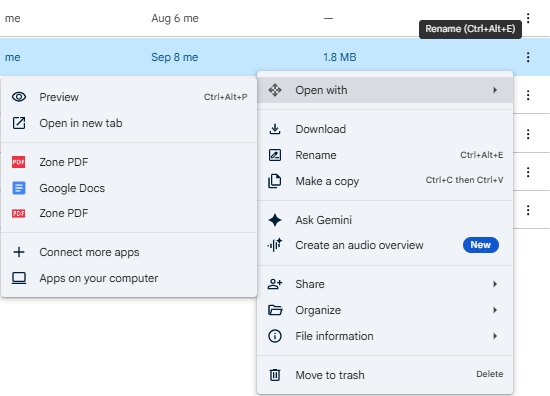This screenshot has width=550, height=396.
Task: Choose Preview from the submenu
Action: (129, 97)
